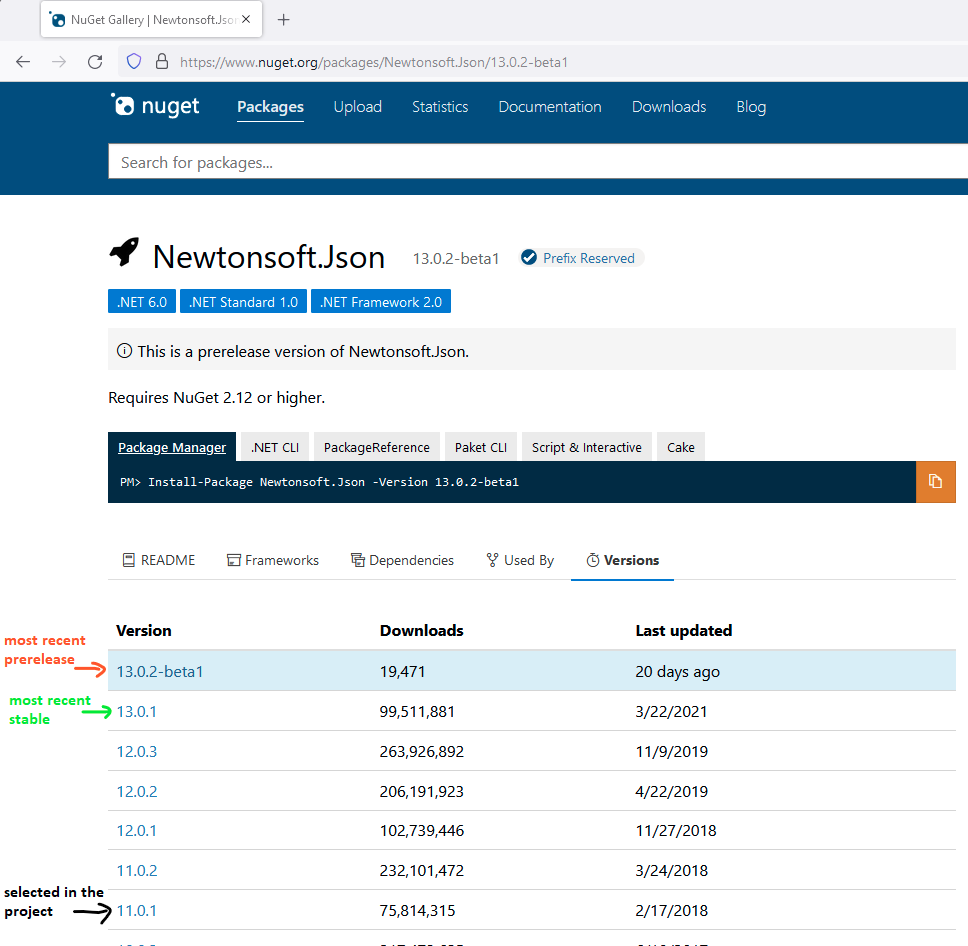The width and height of the screenshot is (968, 946).
Task: Open Upload in the nuget navigation
Action: 357,107
